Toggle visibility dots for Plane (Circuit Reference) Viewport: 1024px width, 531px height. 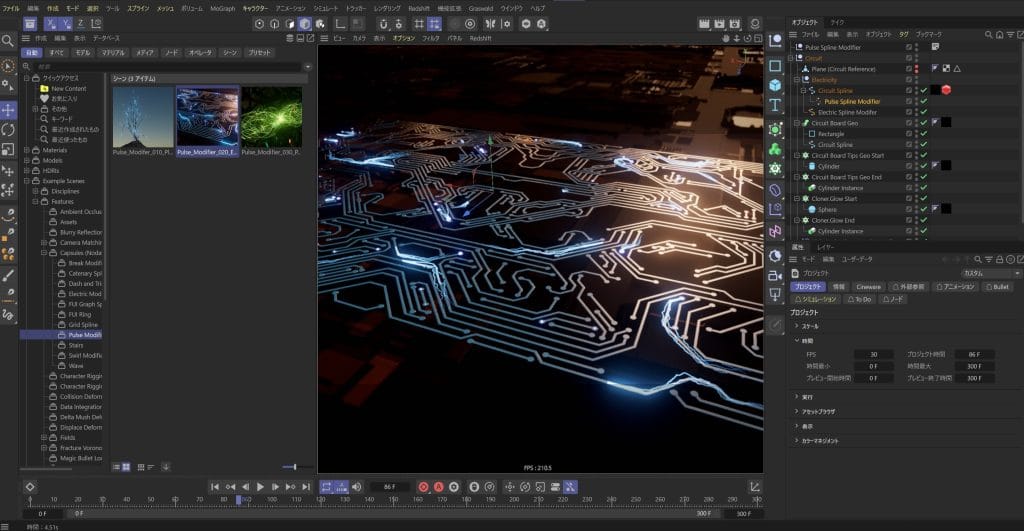tap(918, 69)
